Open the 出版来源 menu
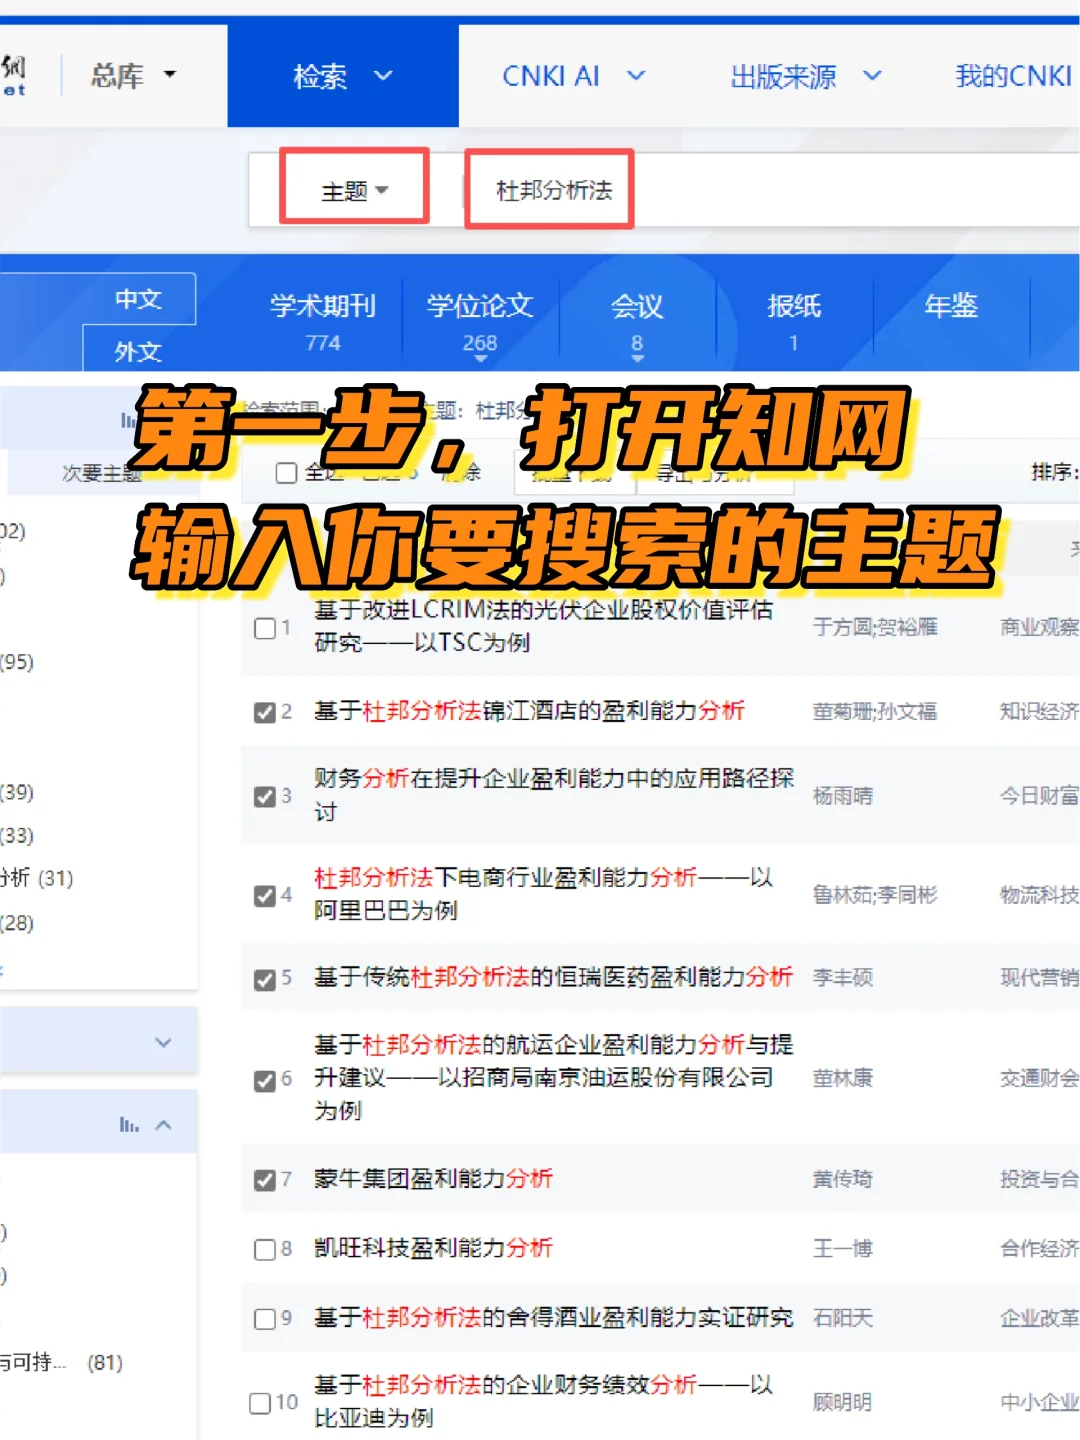The image size is (1080, 1440). point(806,76)
